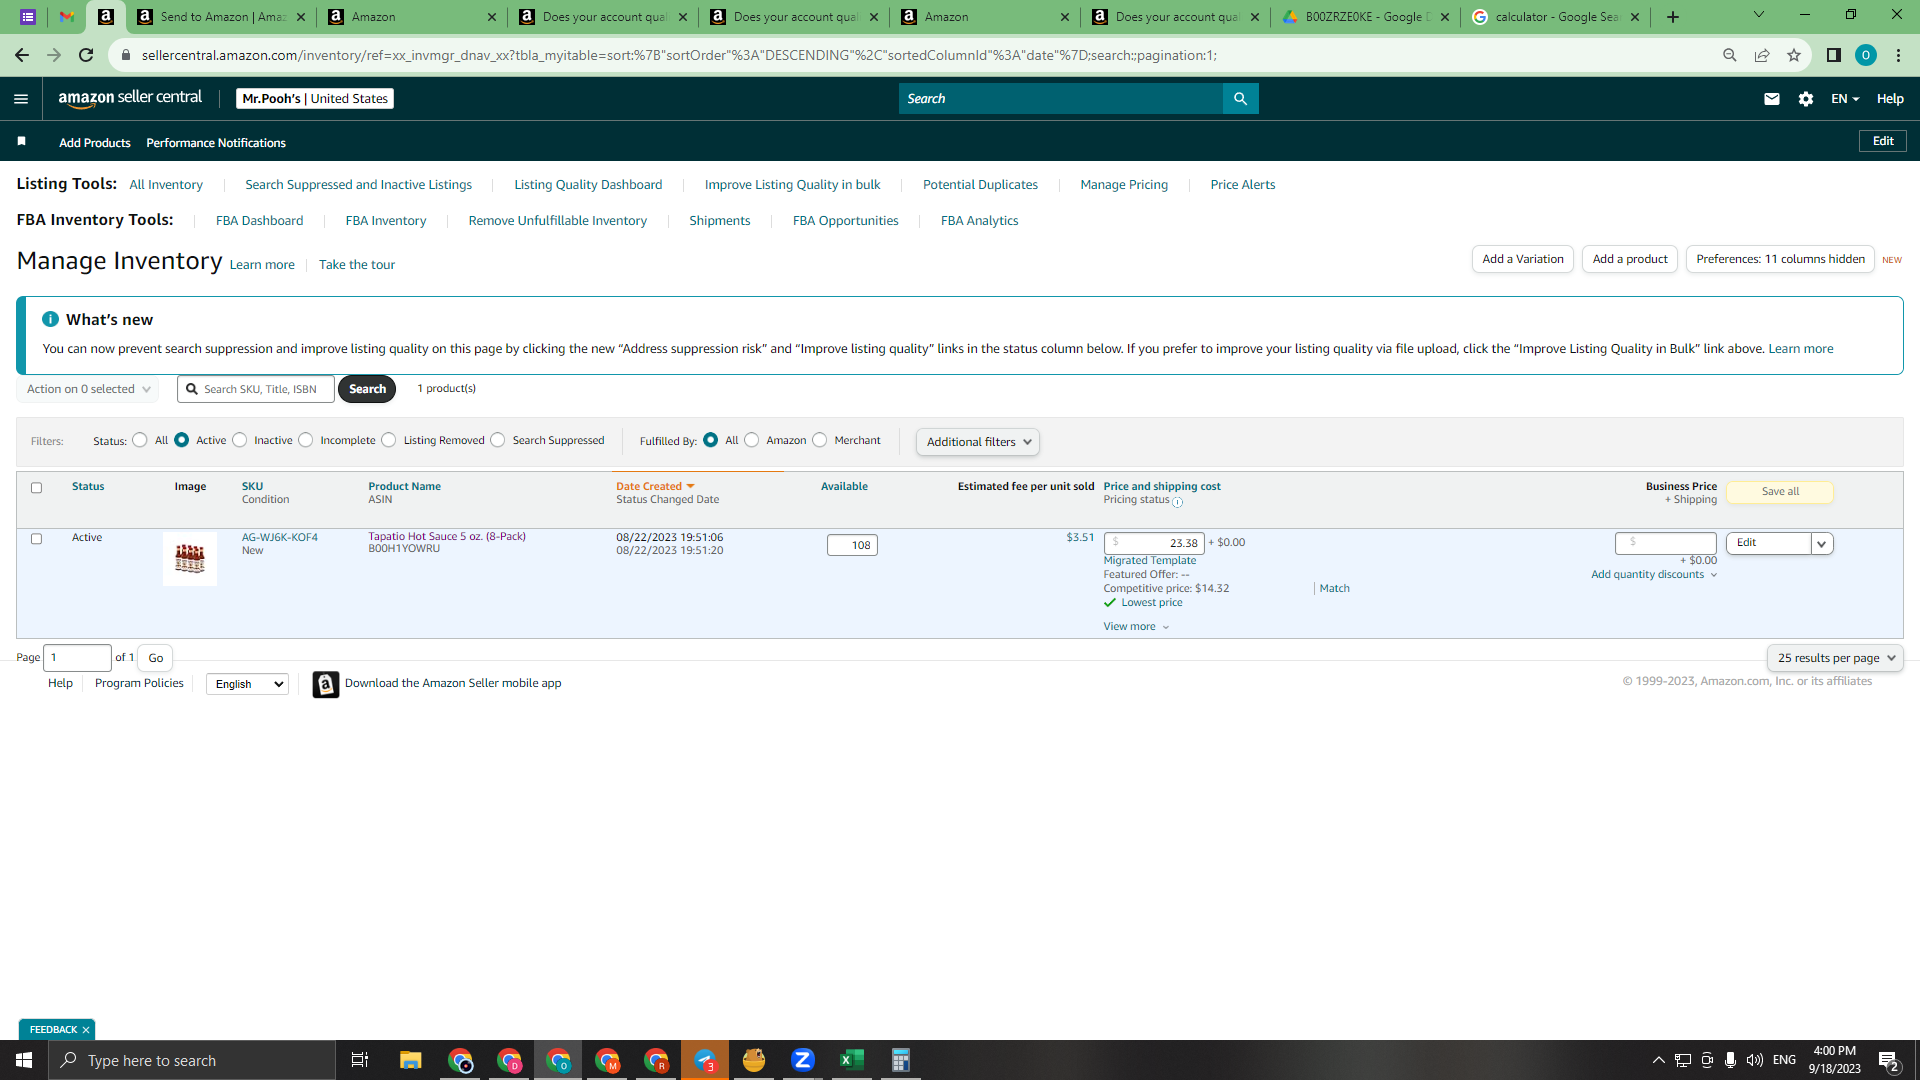
Task: Open the Calculator app in the taskbar
Action: (x=901, y=1060)
